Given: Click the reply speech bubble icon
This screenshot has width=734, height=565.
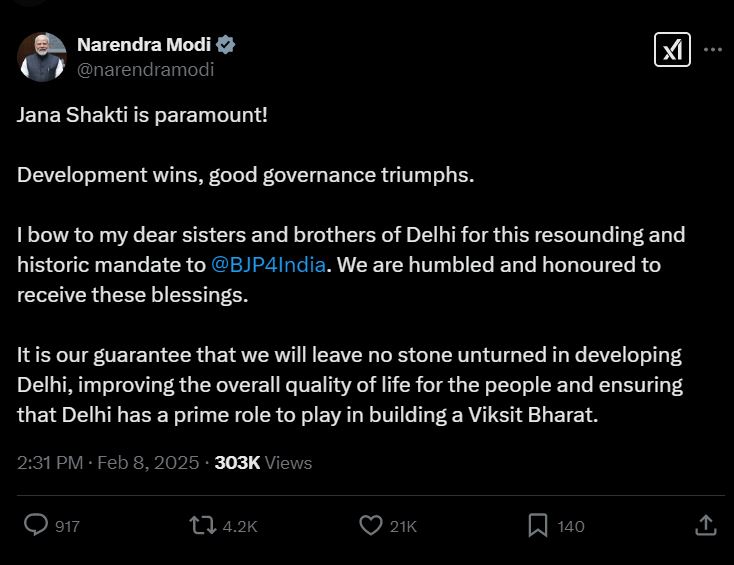Looking at the screenshot, I should (x=36, y=525).
